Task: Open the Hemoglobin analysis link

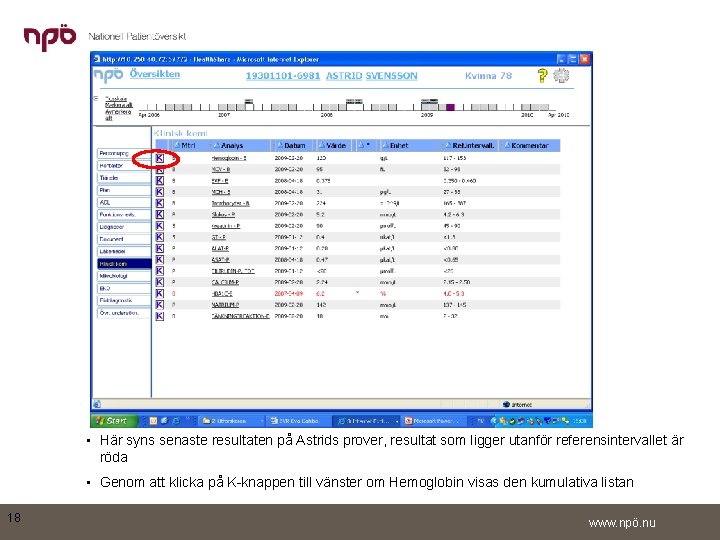Action: tap(229, 158)
